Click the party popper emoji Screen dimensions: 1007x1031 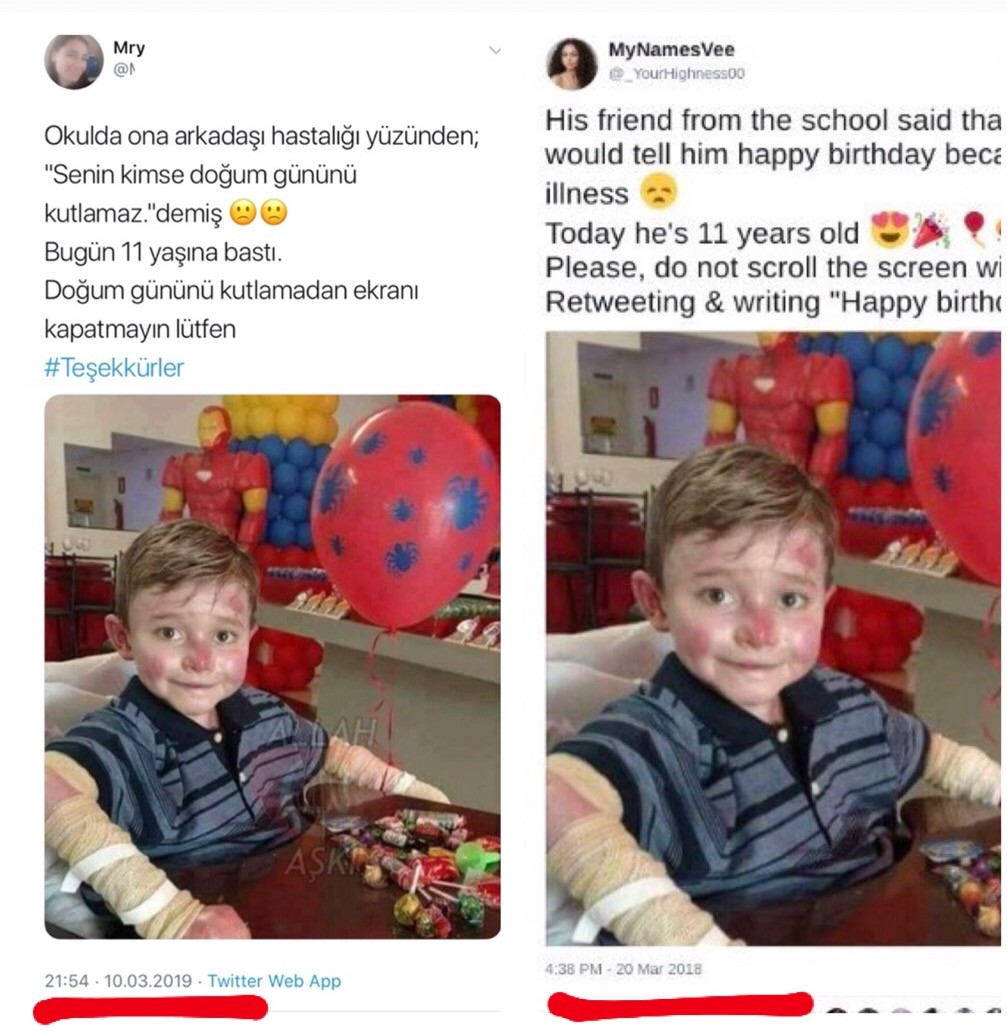click(932, 231)
